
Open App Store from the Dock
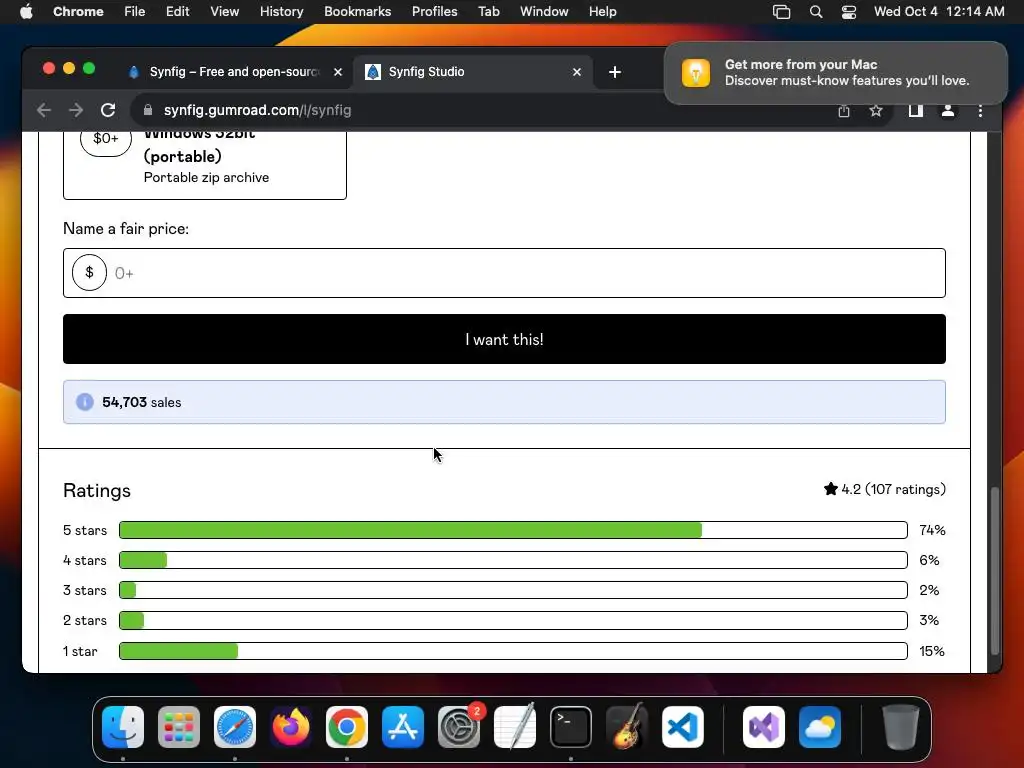coord(403,726)
